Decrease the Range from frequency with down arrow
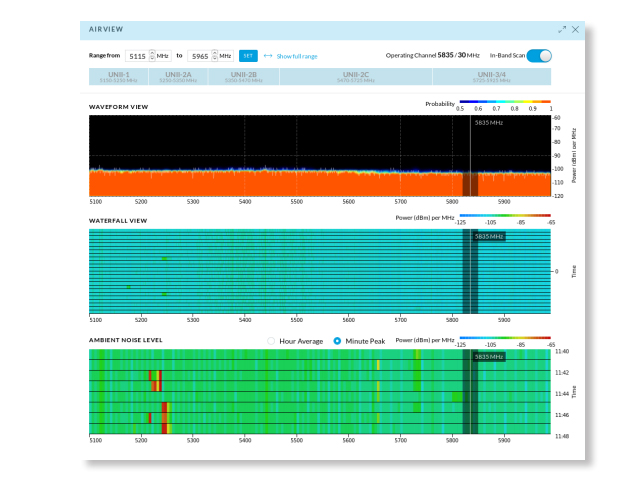Screen dimensions: 624x498 152,59
